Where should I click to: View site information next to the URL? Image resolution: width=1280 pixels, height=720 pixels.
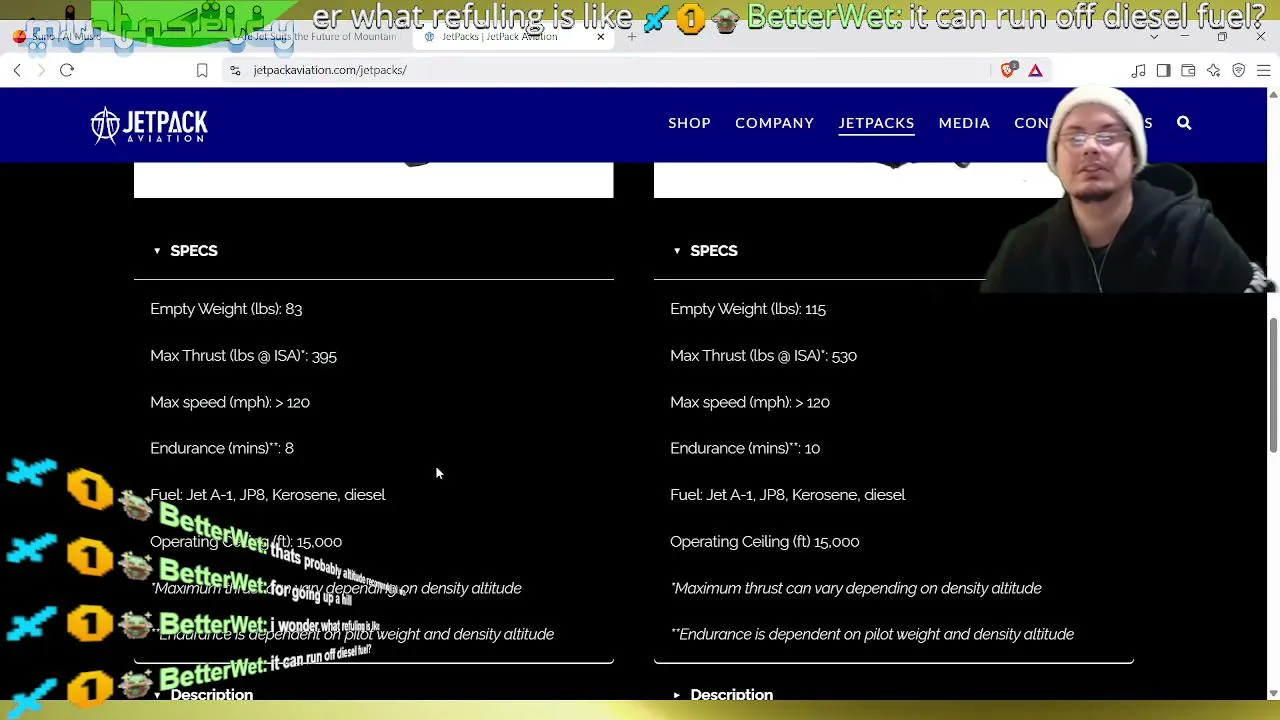(235, 70)
